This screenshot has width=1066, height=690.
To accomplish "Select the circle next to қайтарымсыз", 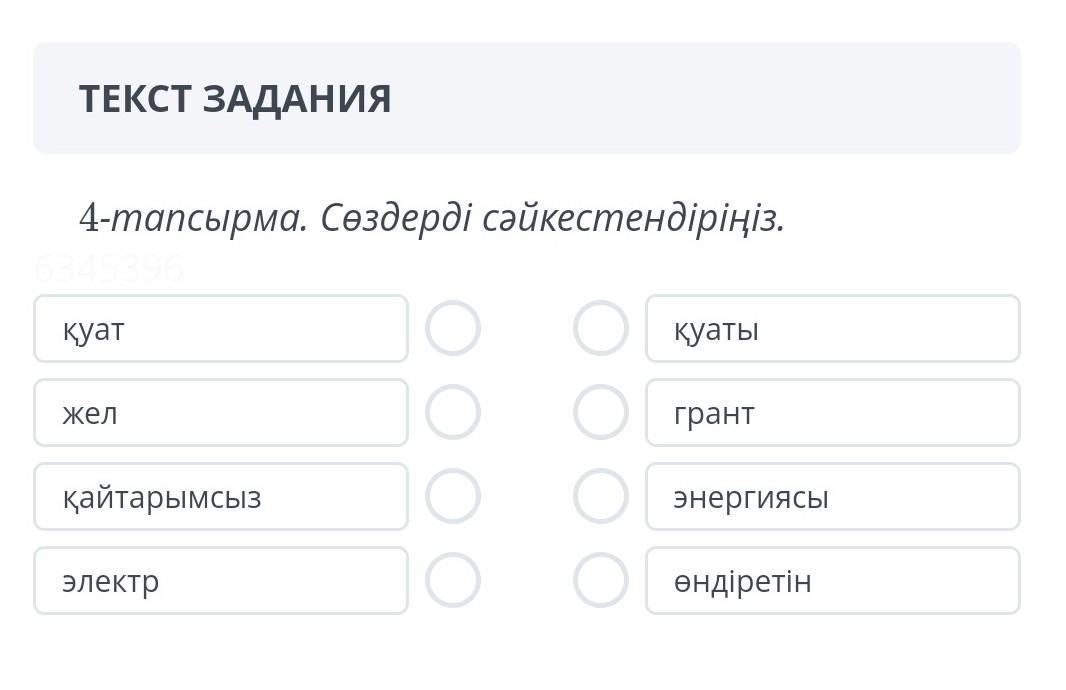I will [453, 496].
